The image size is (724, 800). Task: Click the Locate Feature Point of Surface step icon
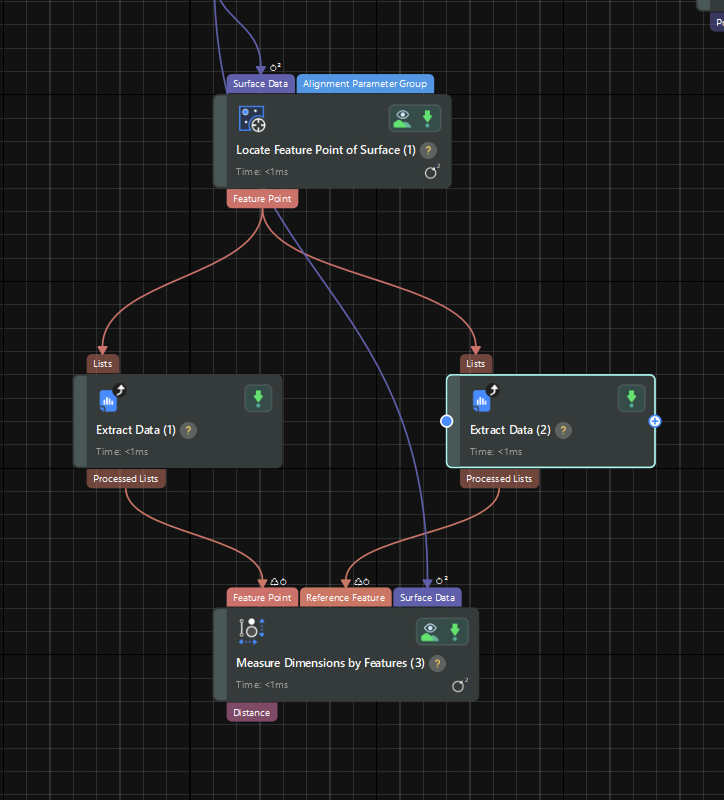251,119
